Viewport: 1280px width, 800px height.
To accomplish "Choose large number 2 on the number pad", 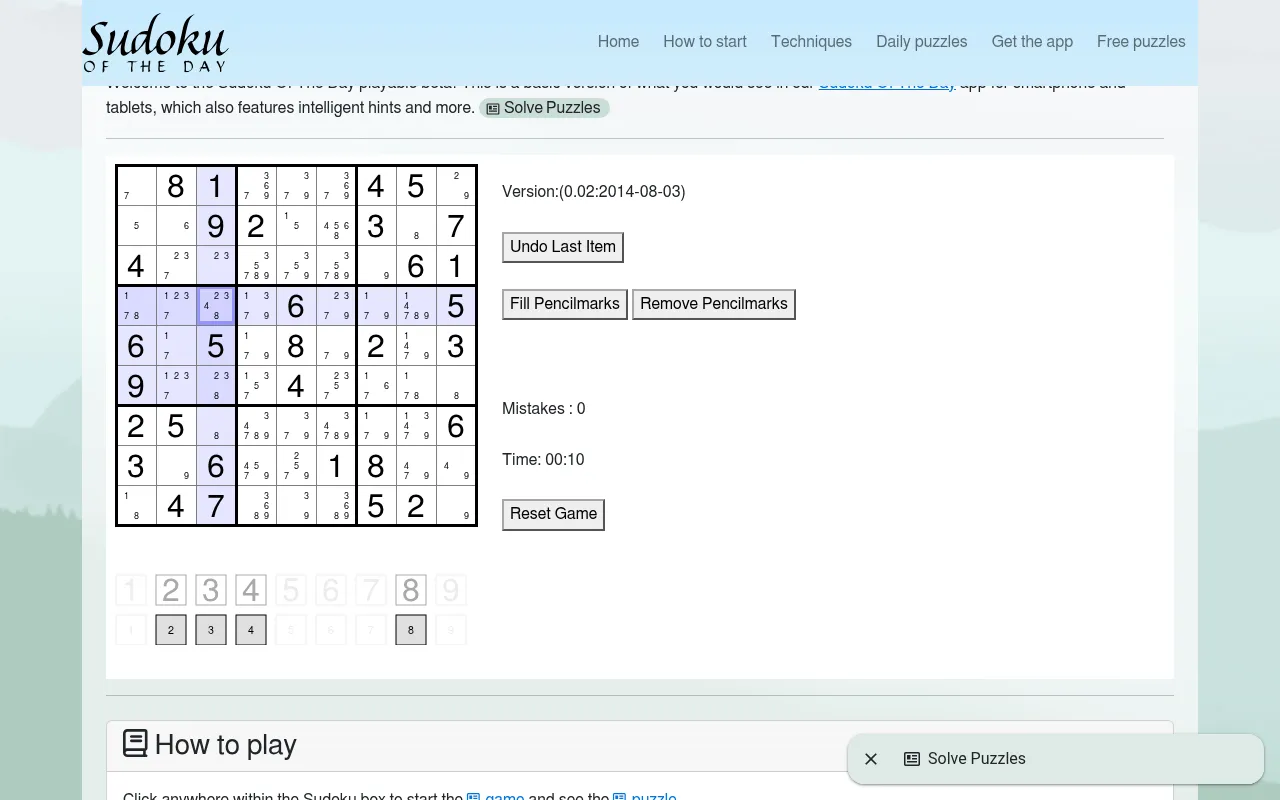I will (x=171, y=590).
